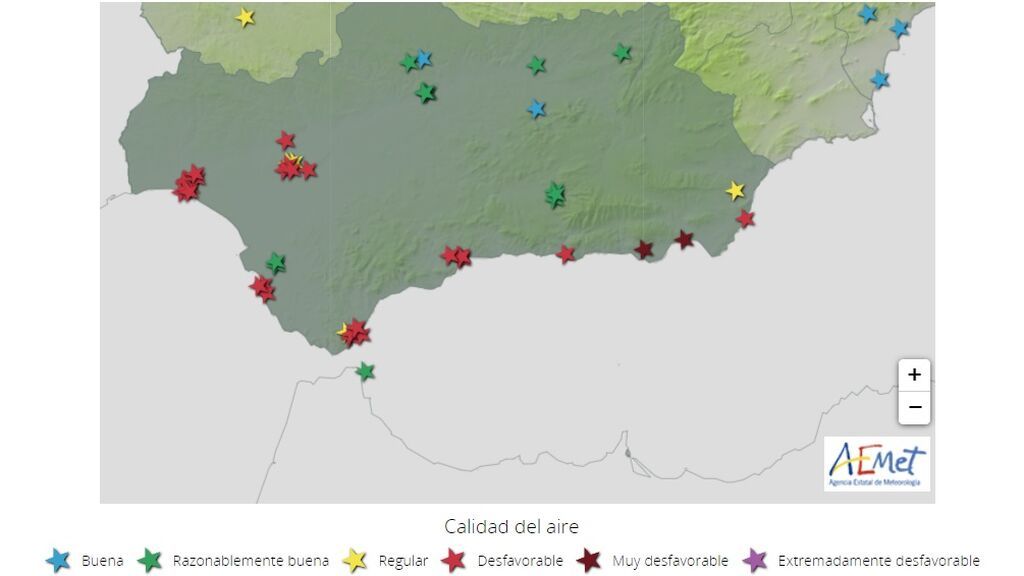Click the red star below the eastern yellow star
The height and width of the screenshot is (576, 1024).
[x=745, y=218]
